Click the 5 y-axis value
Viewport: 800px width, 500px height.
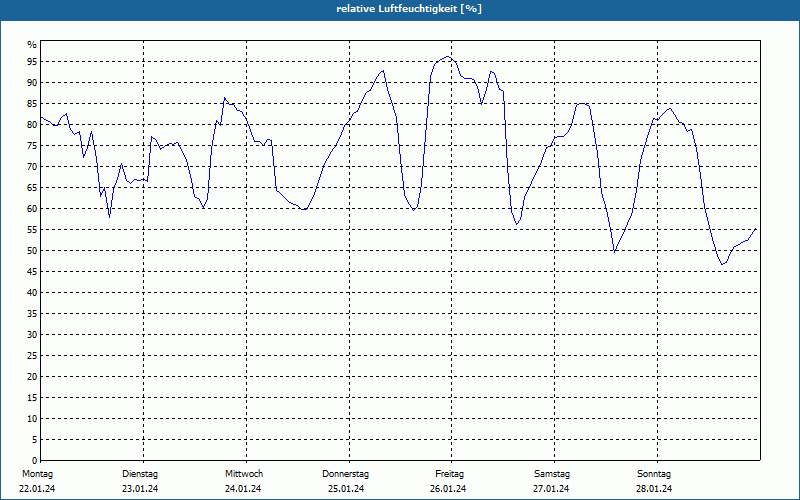point(35,440)
